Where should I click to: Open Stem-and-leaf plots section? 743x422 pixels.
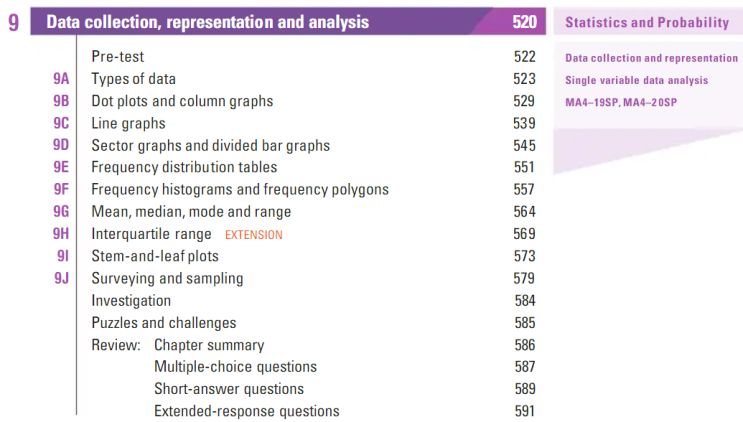[x=155, y=256]
